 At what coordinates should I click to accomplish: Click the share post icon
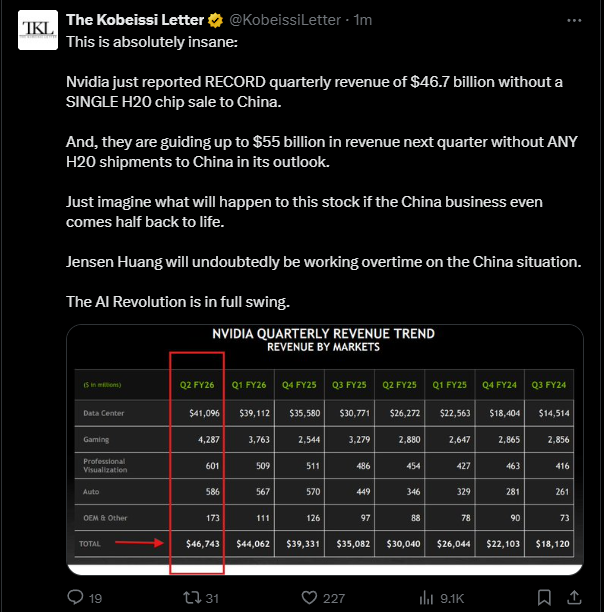[x=574, y=598]
